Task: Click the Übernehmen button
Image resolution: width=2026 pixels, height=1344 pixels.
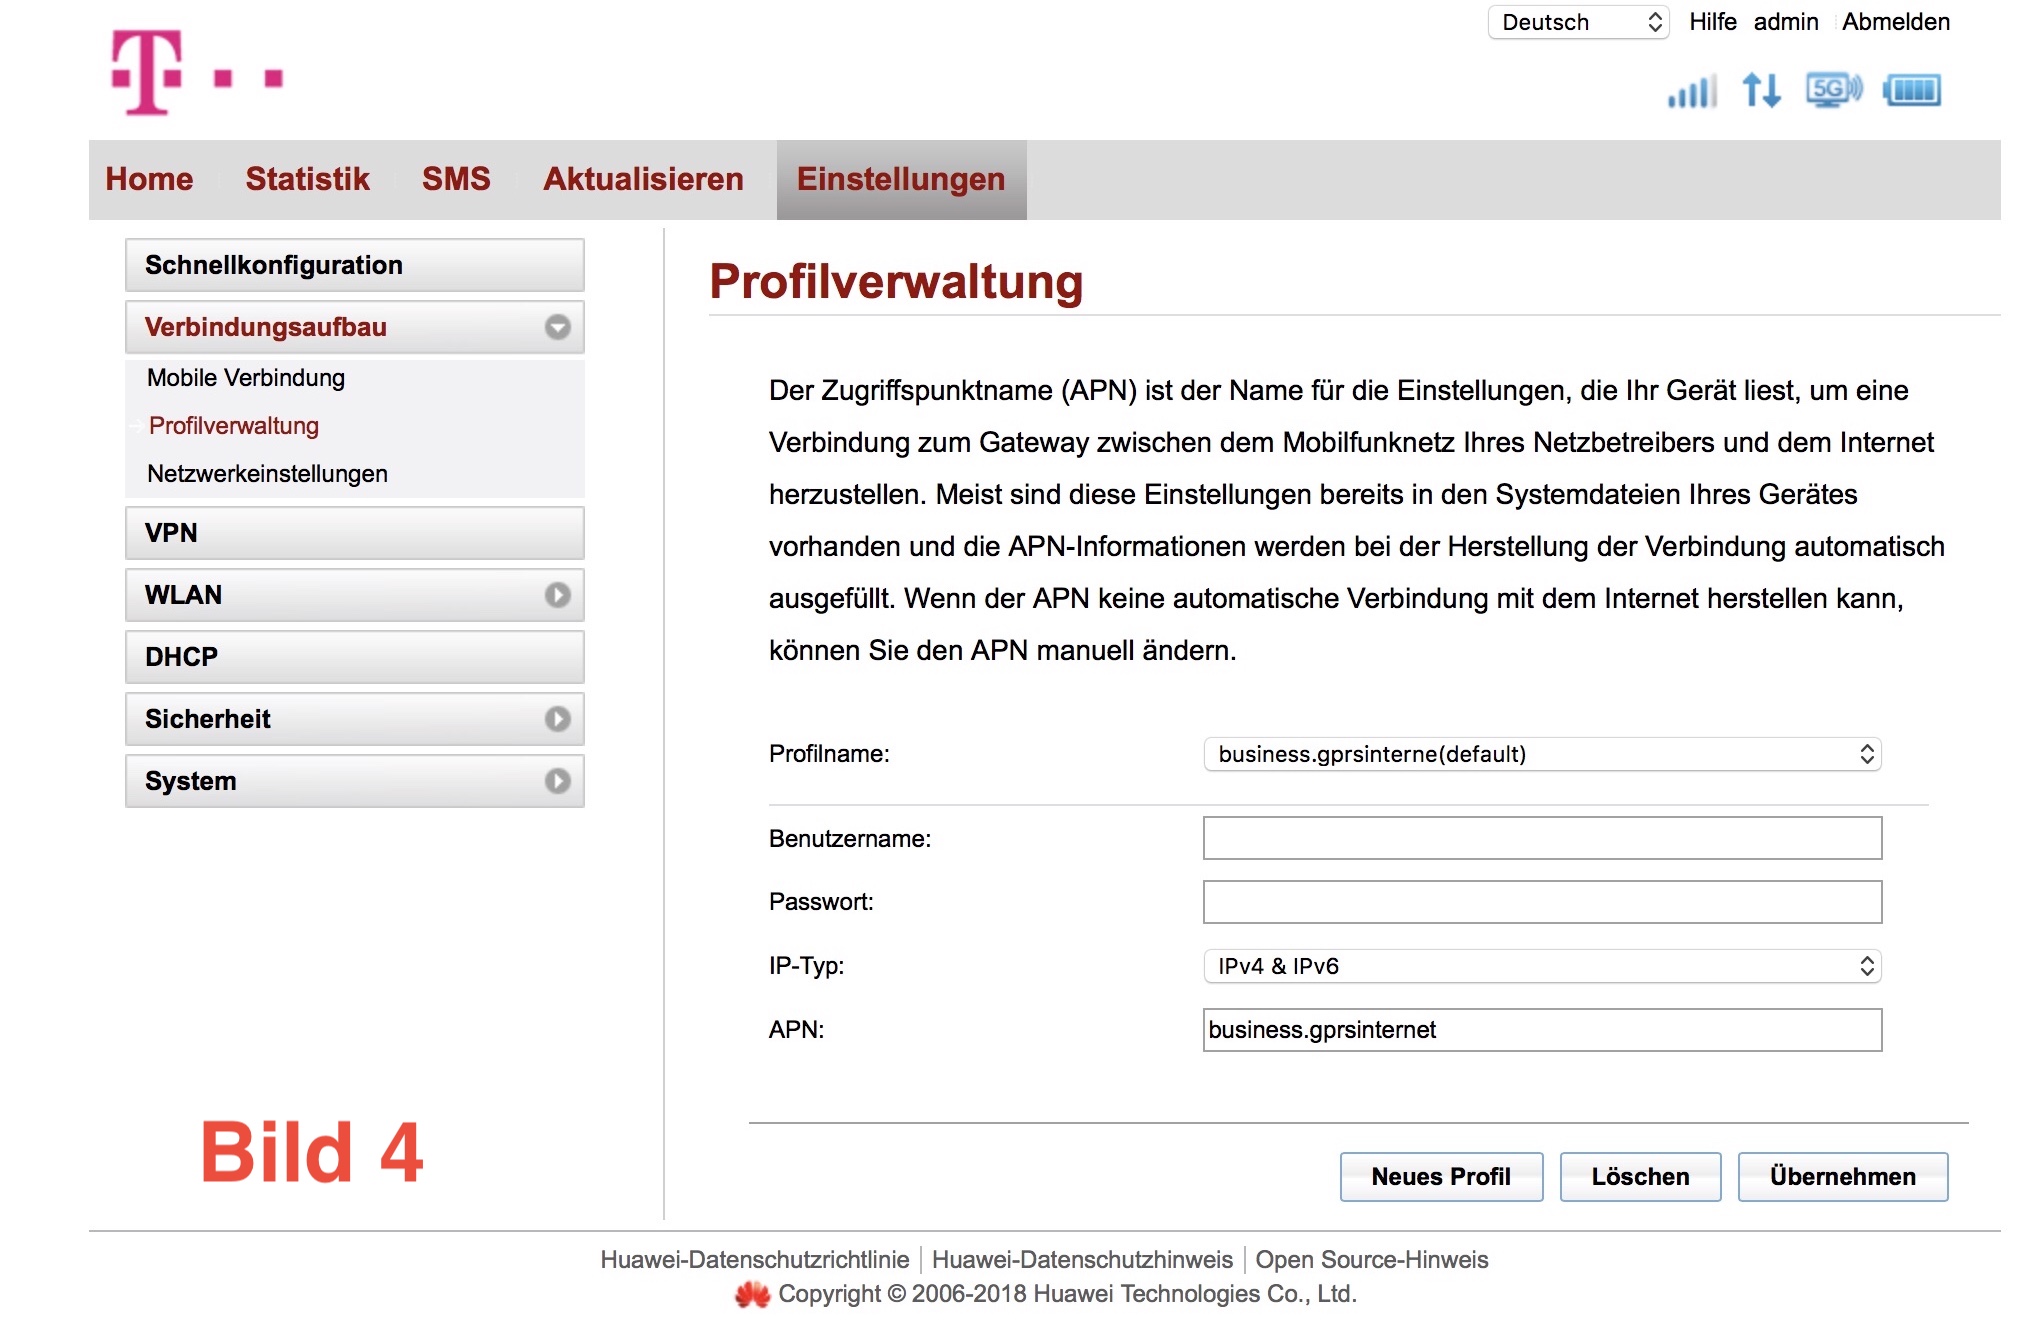Action: pyautogui.click(x=1842, y=1177)
